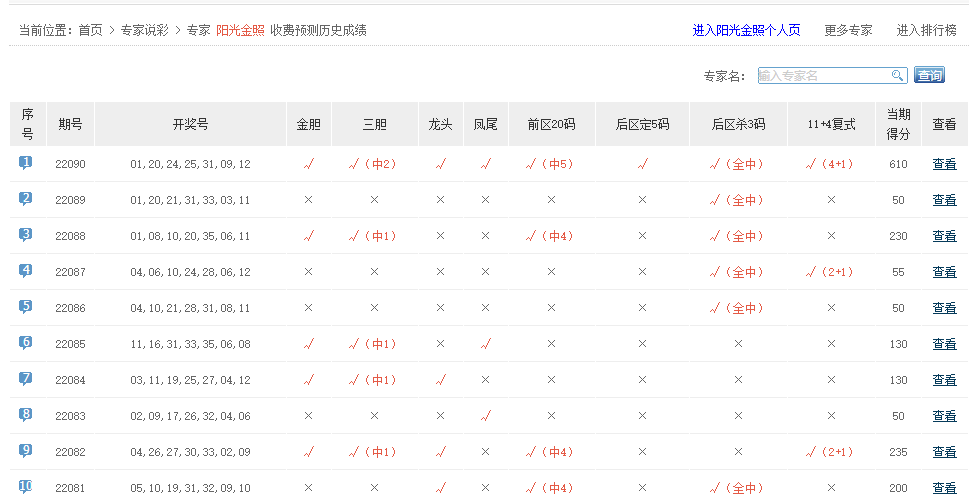Click the number 6 rank badge icon
969x501 pixels.
pyautogui.click(x=26, y=343)
